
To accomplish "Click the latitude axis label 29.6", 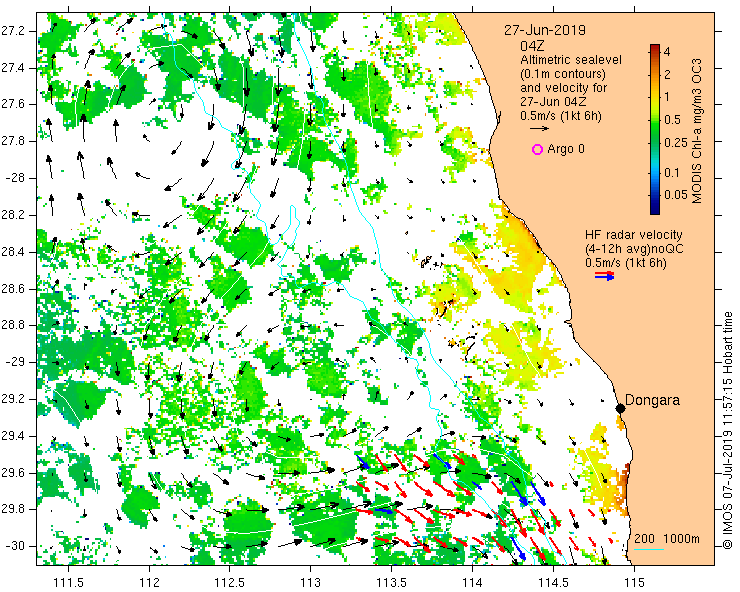I will (x=13, y=473).
